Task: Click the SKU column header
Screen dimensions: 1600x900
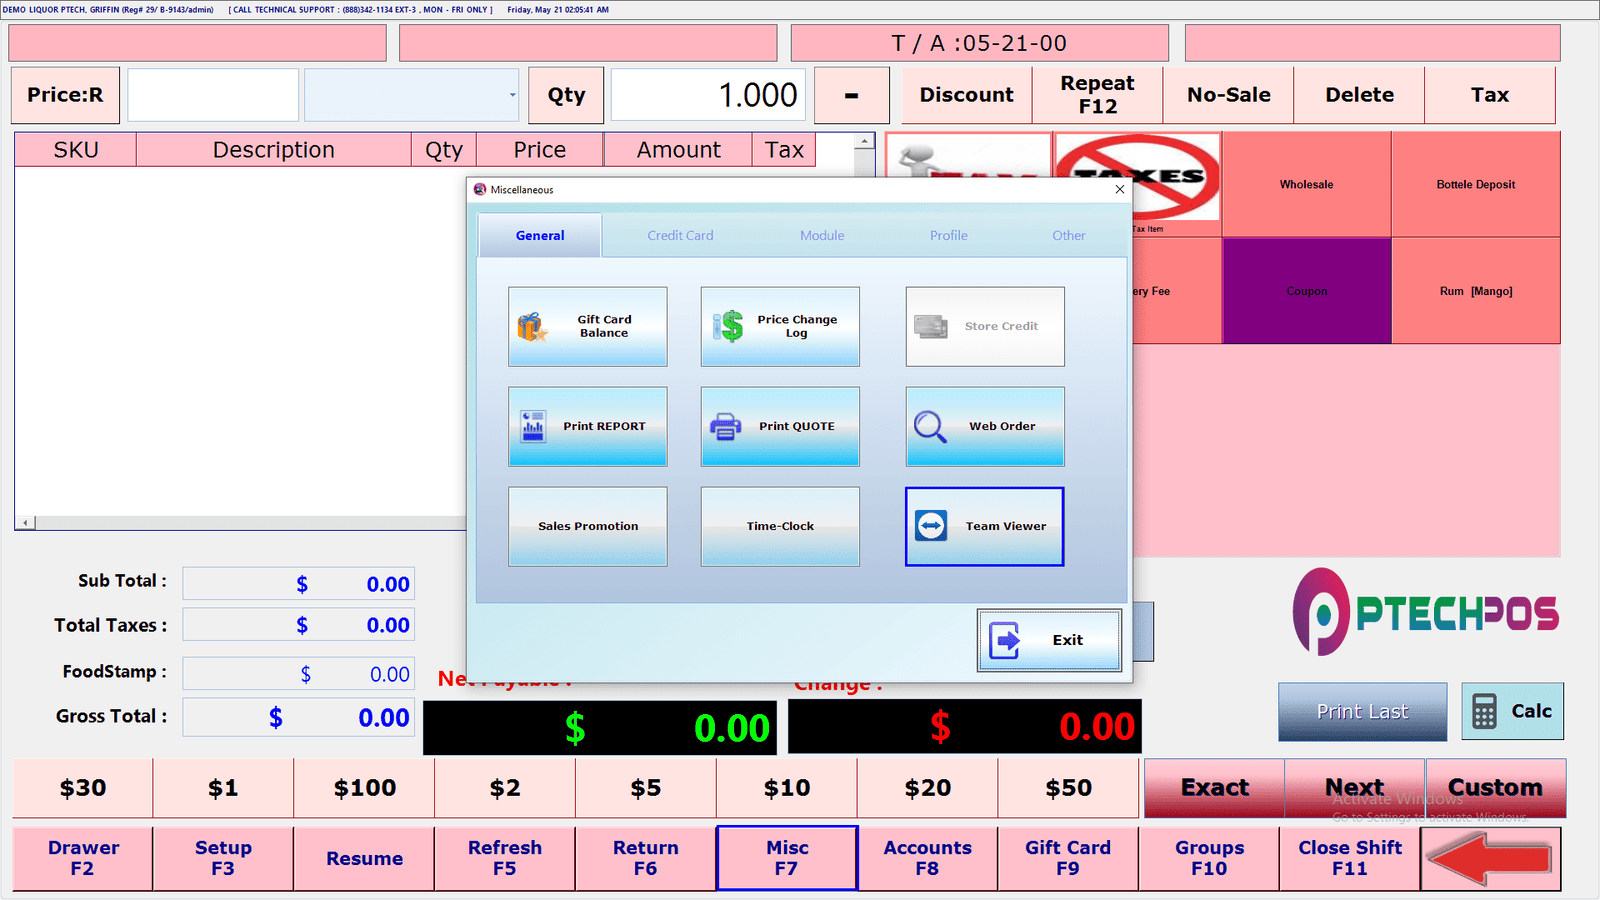Action: click(76, 150)
